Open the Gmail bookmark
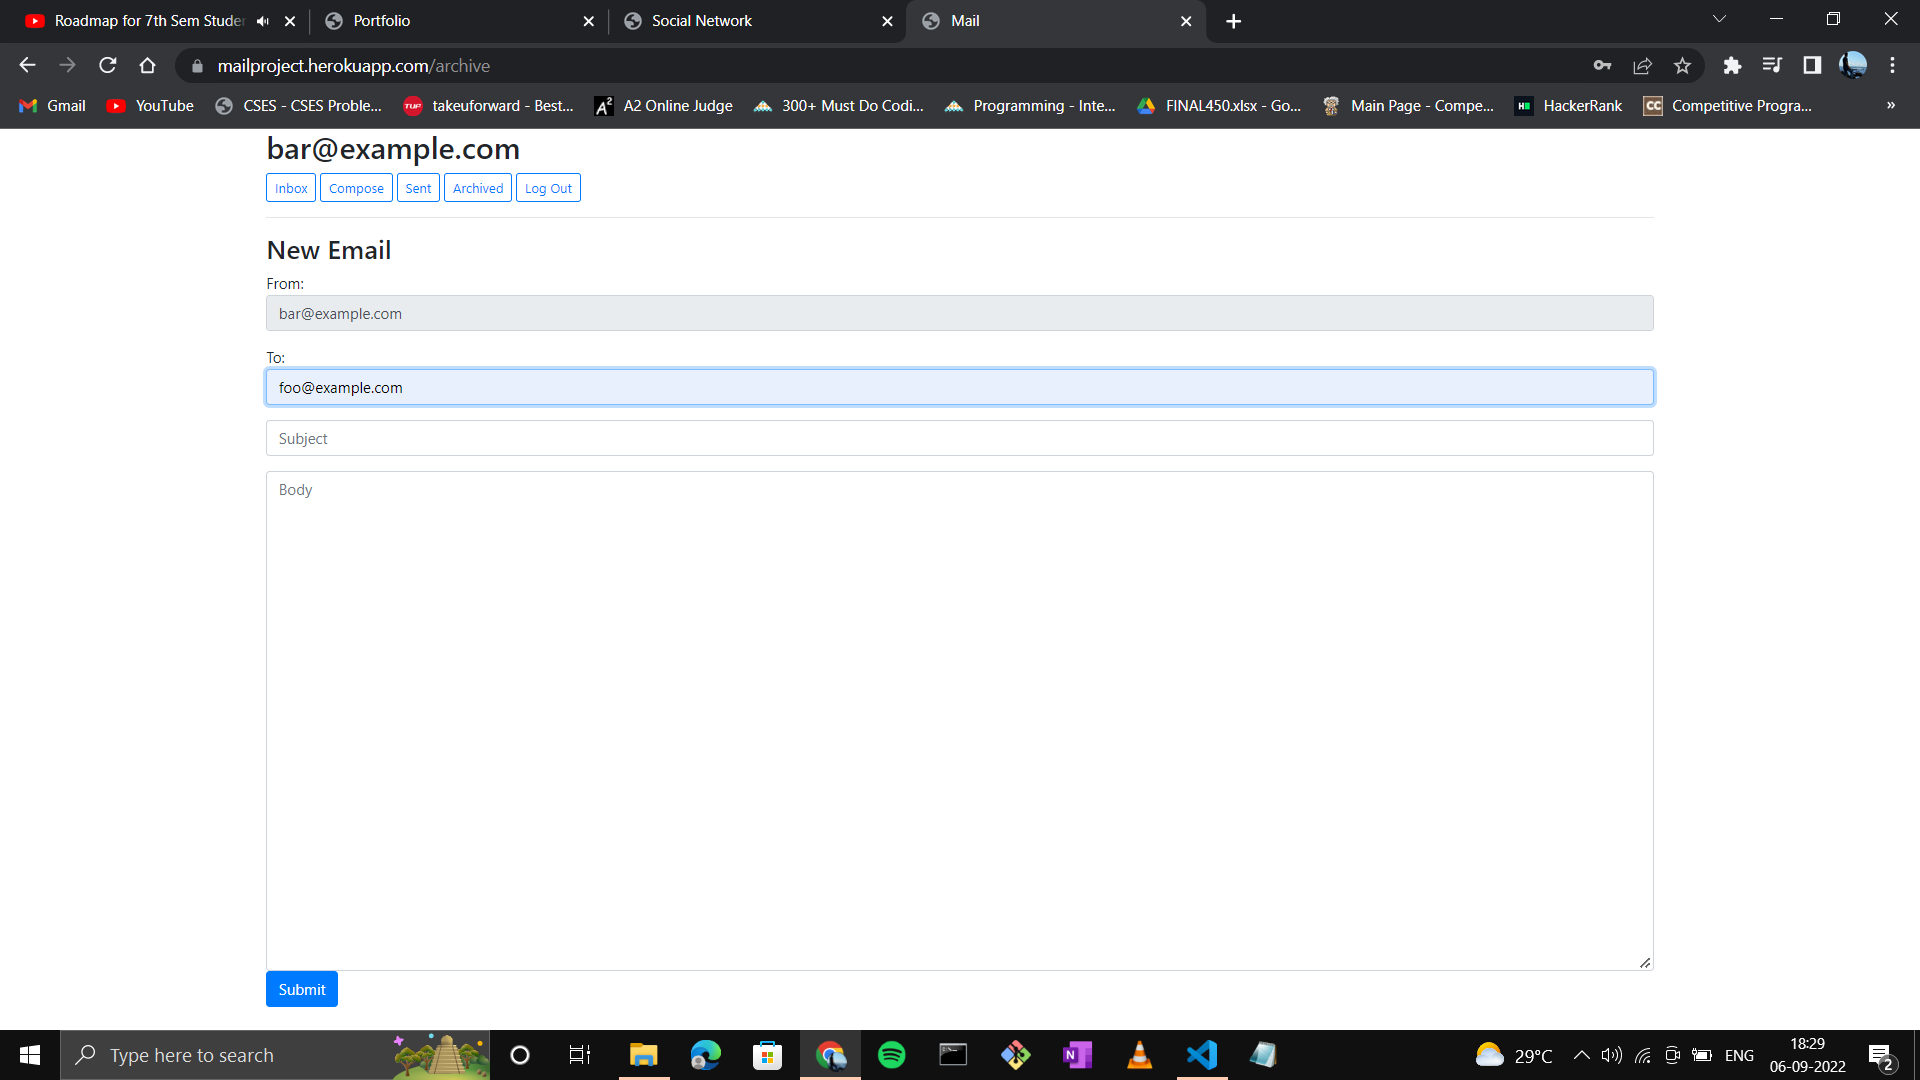This screenshot has height=1080, width=1920. [x=51, y=105]
